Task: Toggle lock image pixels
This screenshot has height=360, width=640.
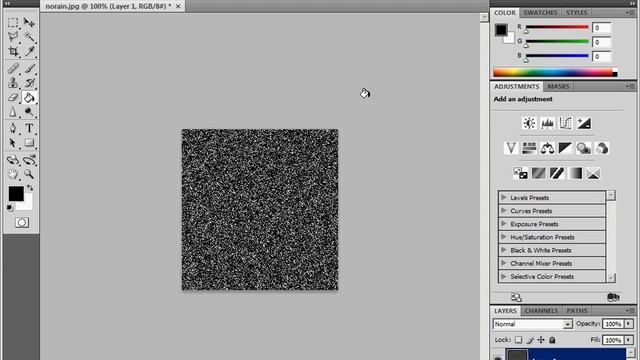Action: 530,340
